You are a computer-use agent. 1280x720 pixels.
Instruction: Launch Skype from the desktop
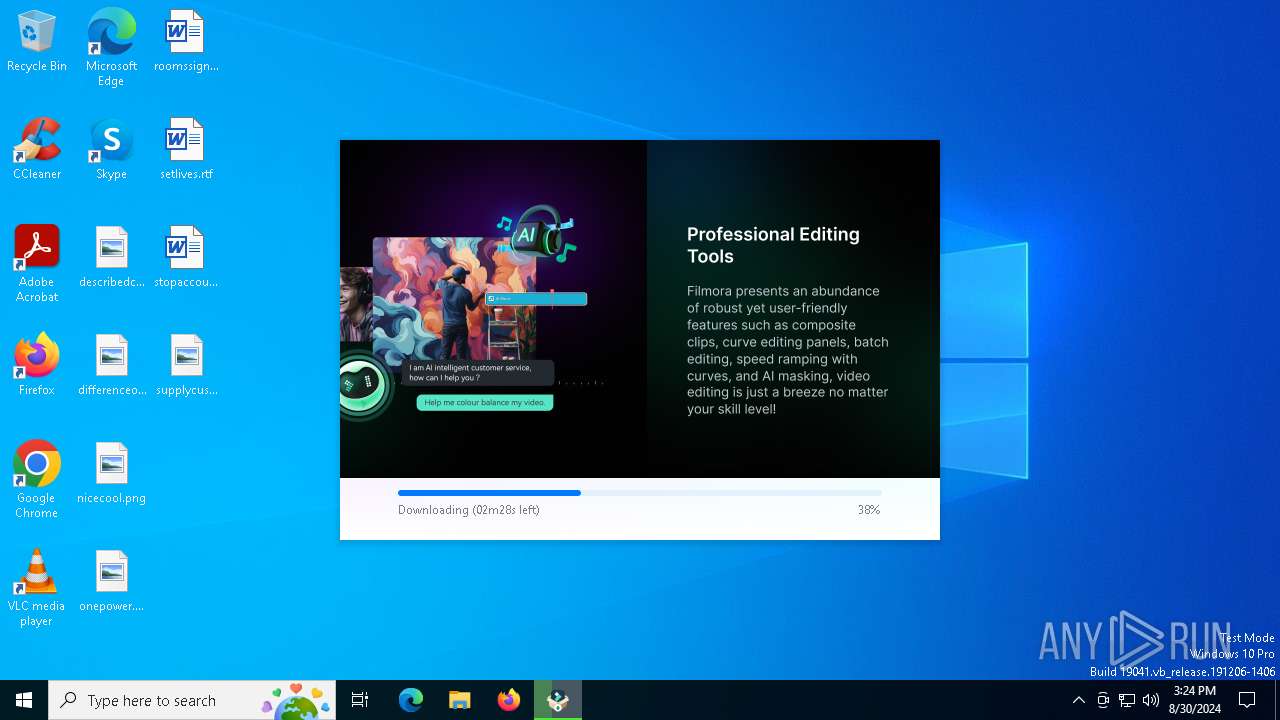(111, 150)
